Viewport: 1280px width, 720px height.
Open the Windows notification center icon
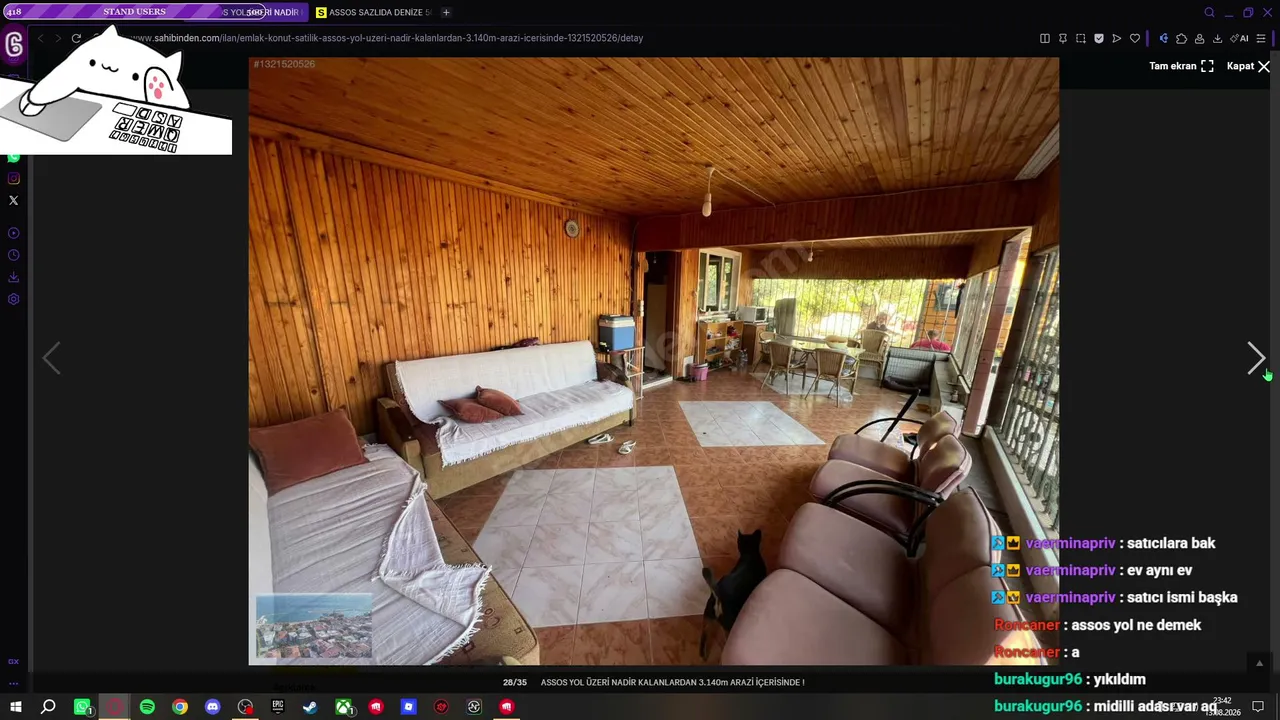click(1258, 707)
